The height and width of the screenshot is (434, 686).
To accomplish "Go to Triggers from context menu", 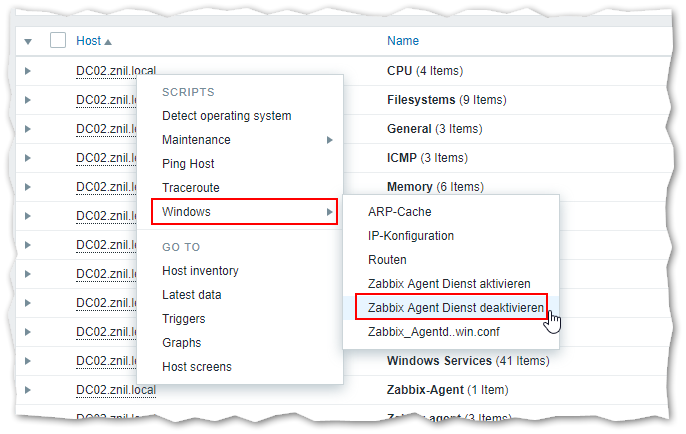I will point(184,319).
